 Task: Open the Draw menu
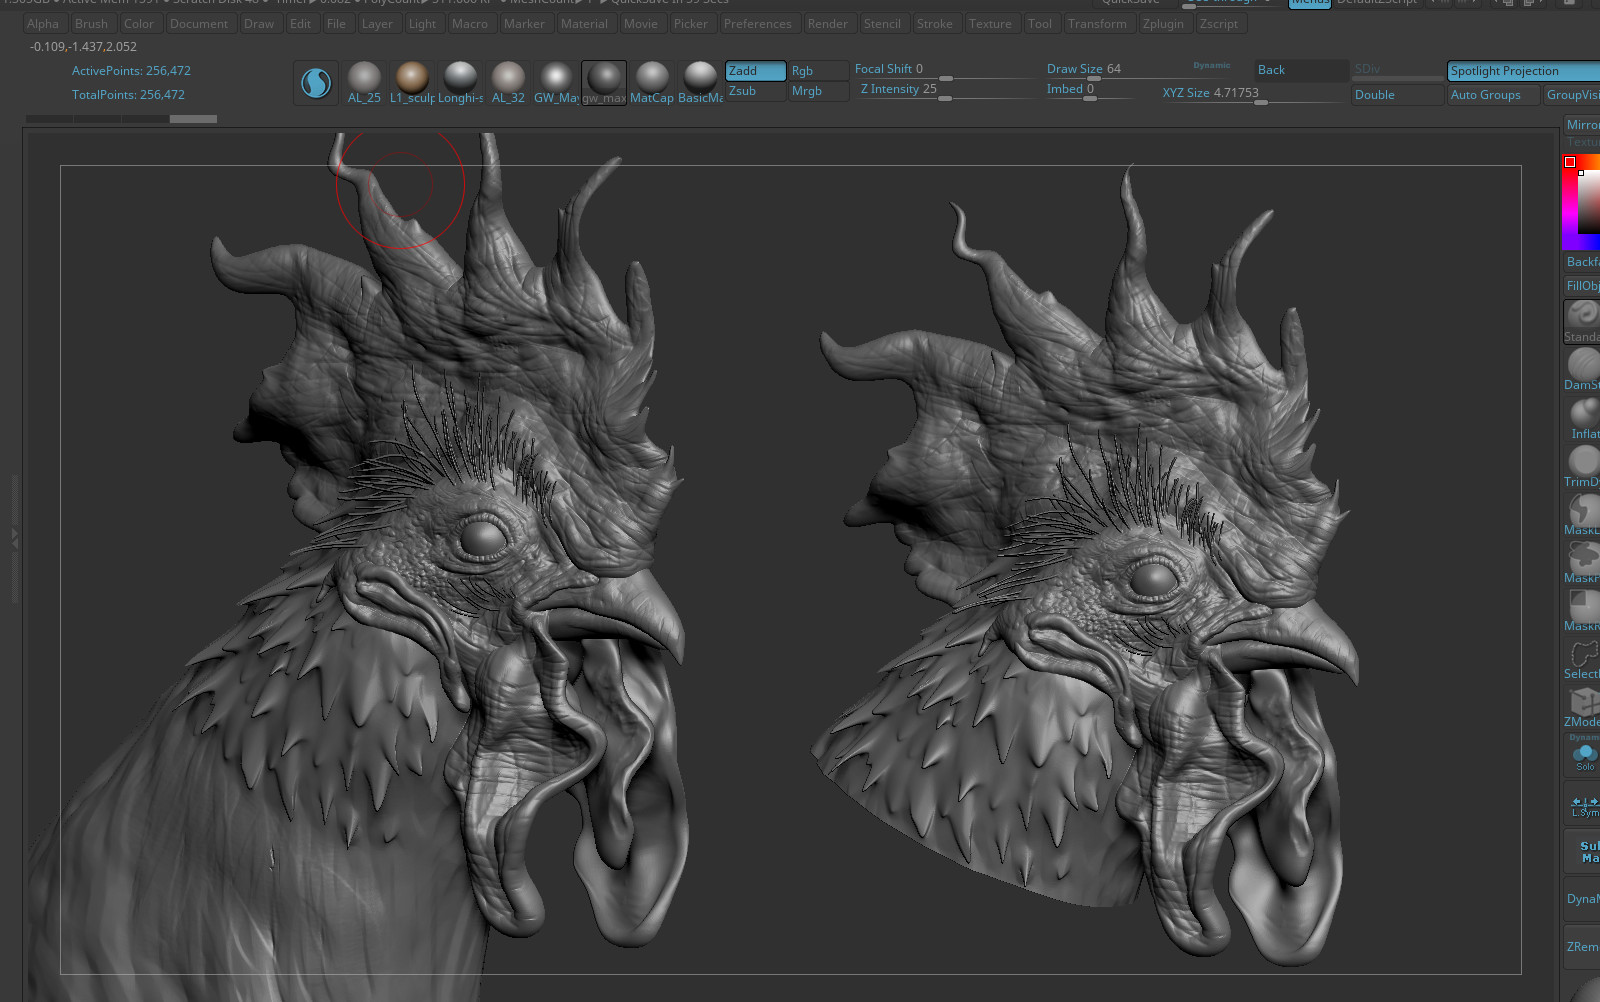(x=259, y=24)
